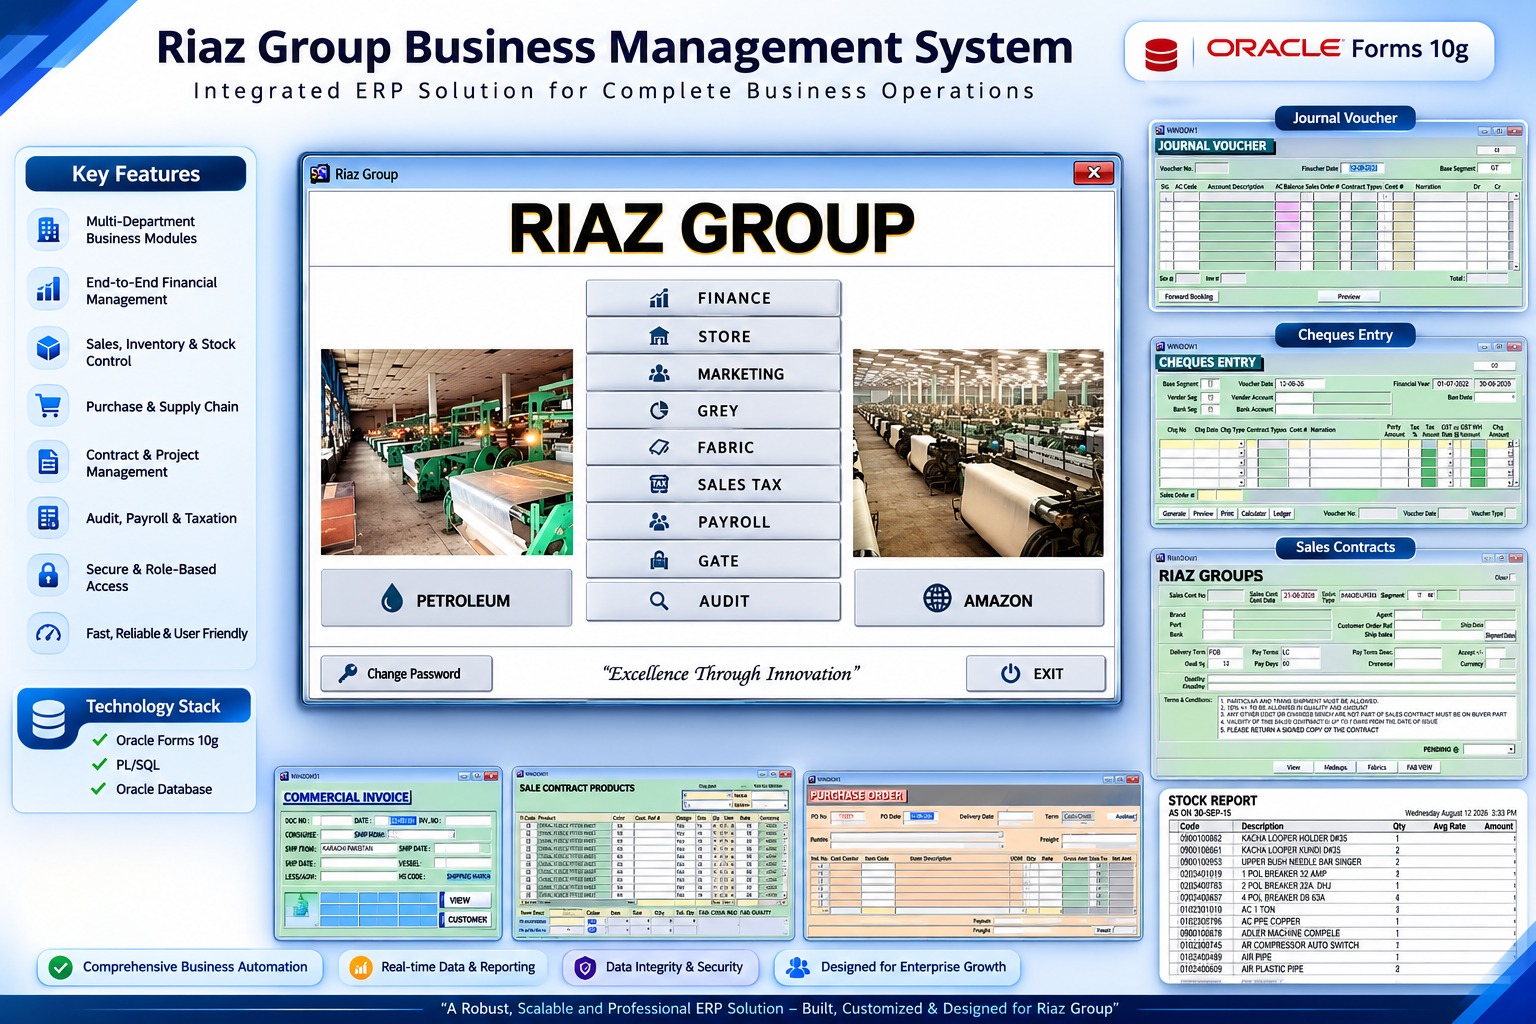The width and height of the screenshot is (1536, 1024).
Task: Click the Journal Voucher label tab
Action: pos(1345,118)
